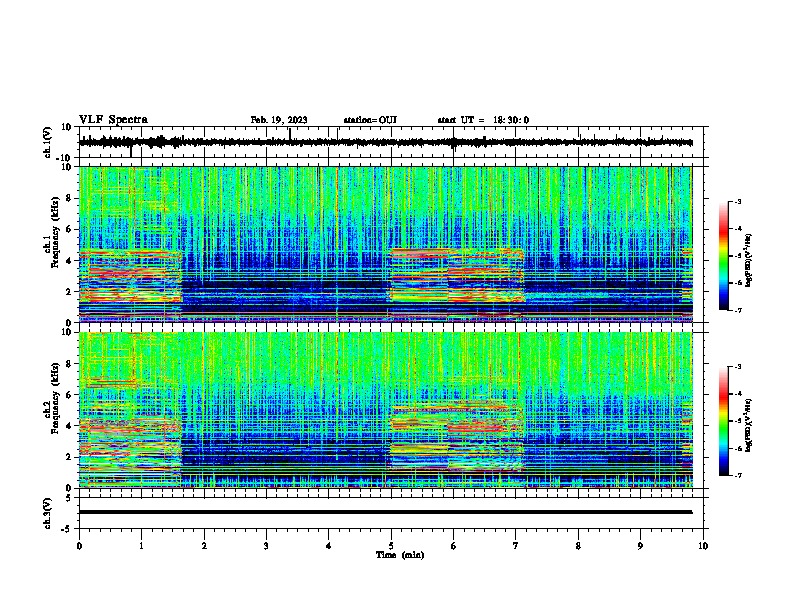This screenshot has height=612, width=792.
Task: Click the "3" tick on the time axis
Action: click(266, 546)
